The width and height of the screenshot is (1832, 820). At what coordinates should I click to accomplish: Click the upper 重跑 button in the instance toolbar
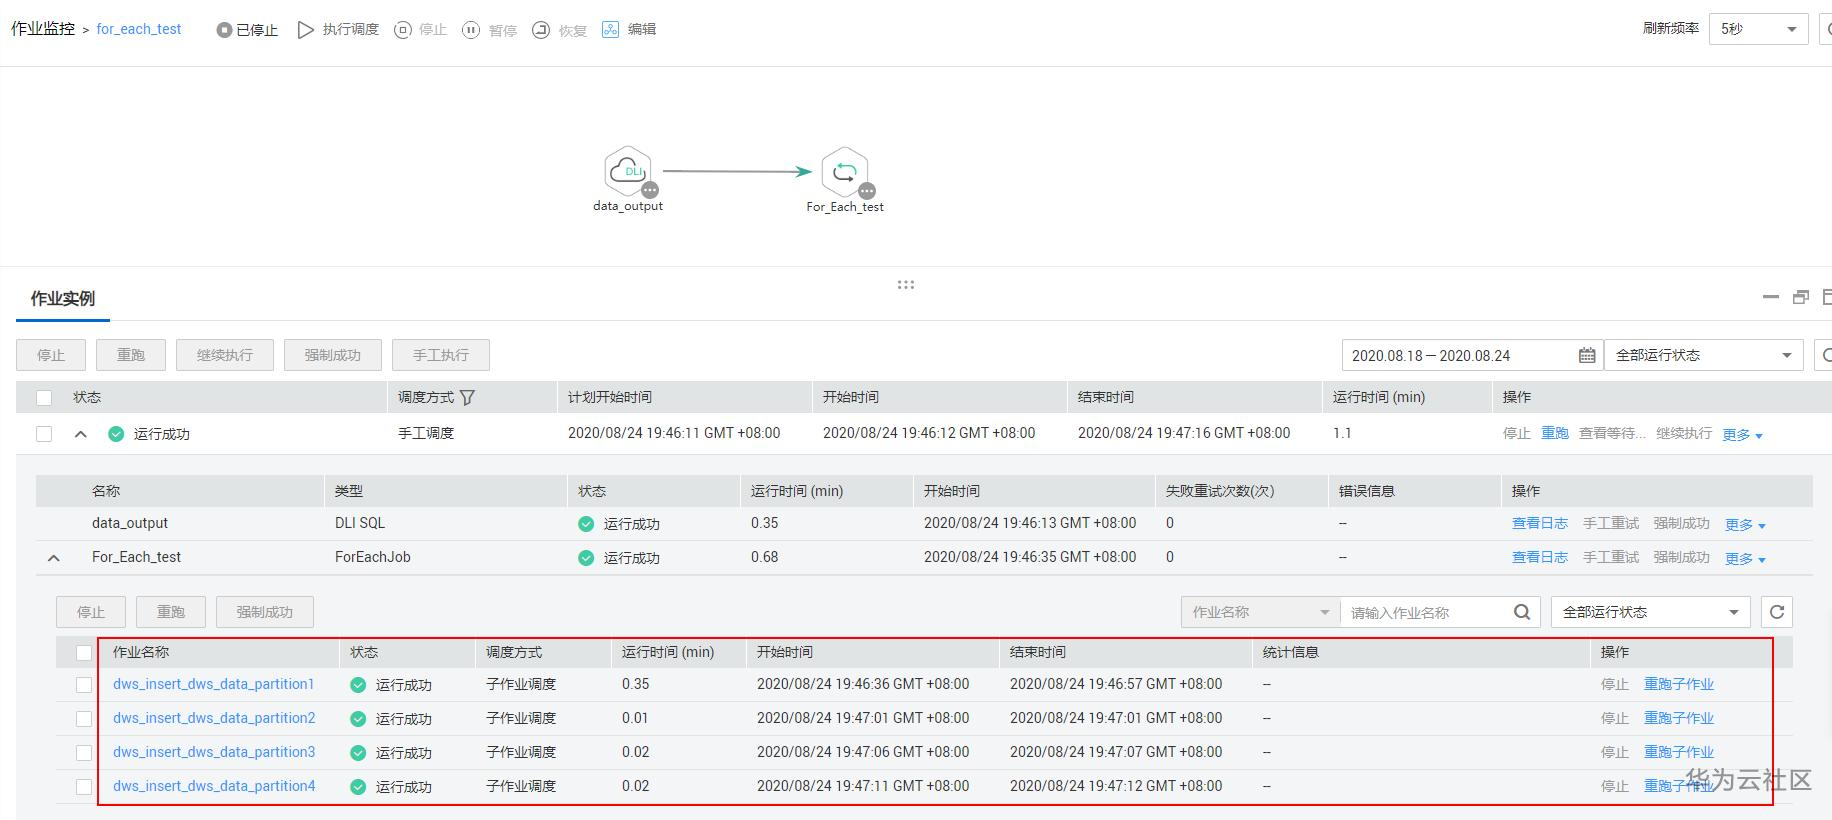(x=130, y=355)
